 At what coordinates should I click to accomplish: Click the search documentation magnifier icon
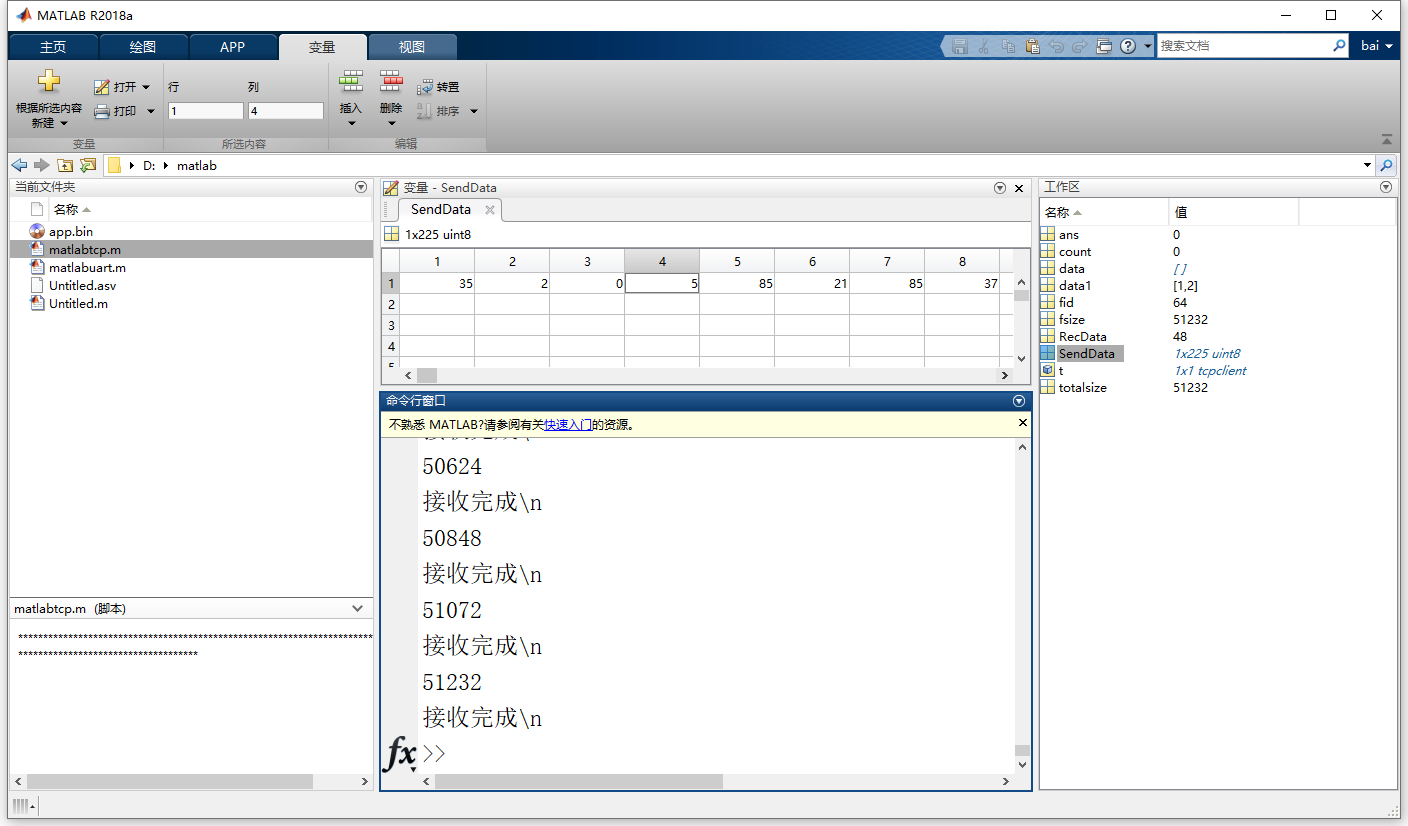1340,46
